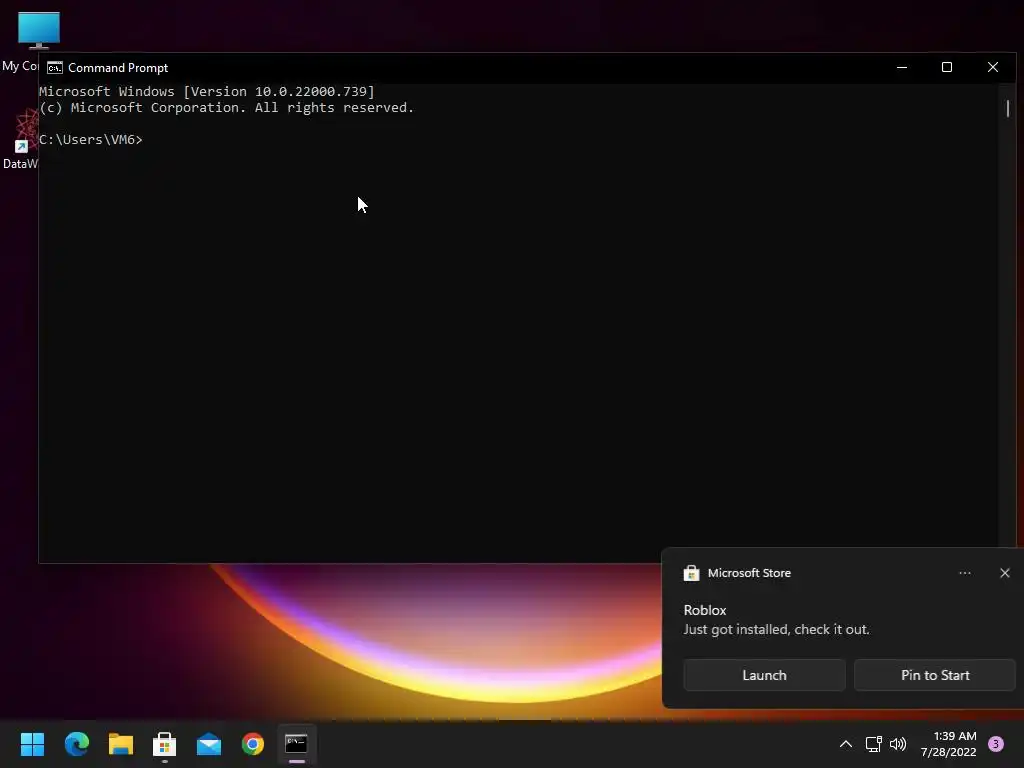Click the Microsoft Corporation copyright line
Viewport: 1024px width, 768px height.
(x=227, y=108)
